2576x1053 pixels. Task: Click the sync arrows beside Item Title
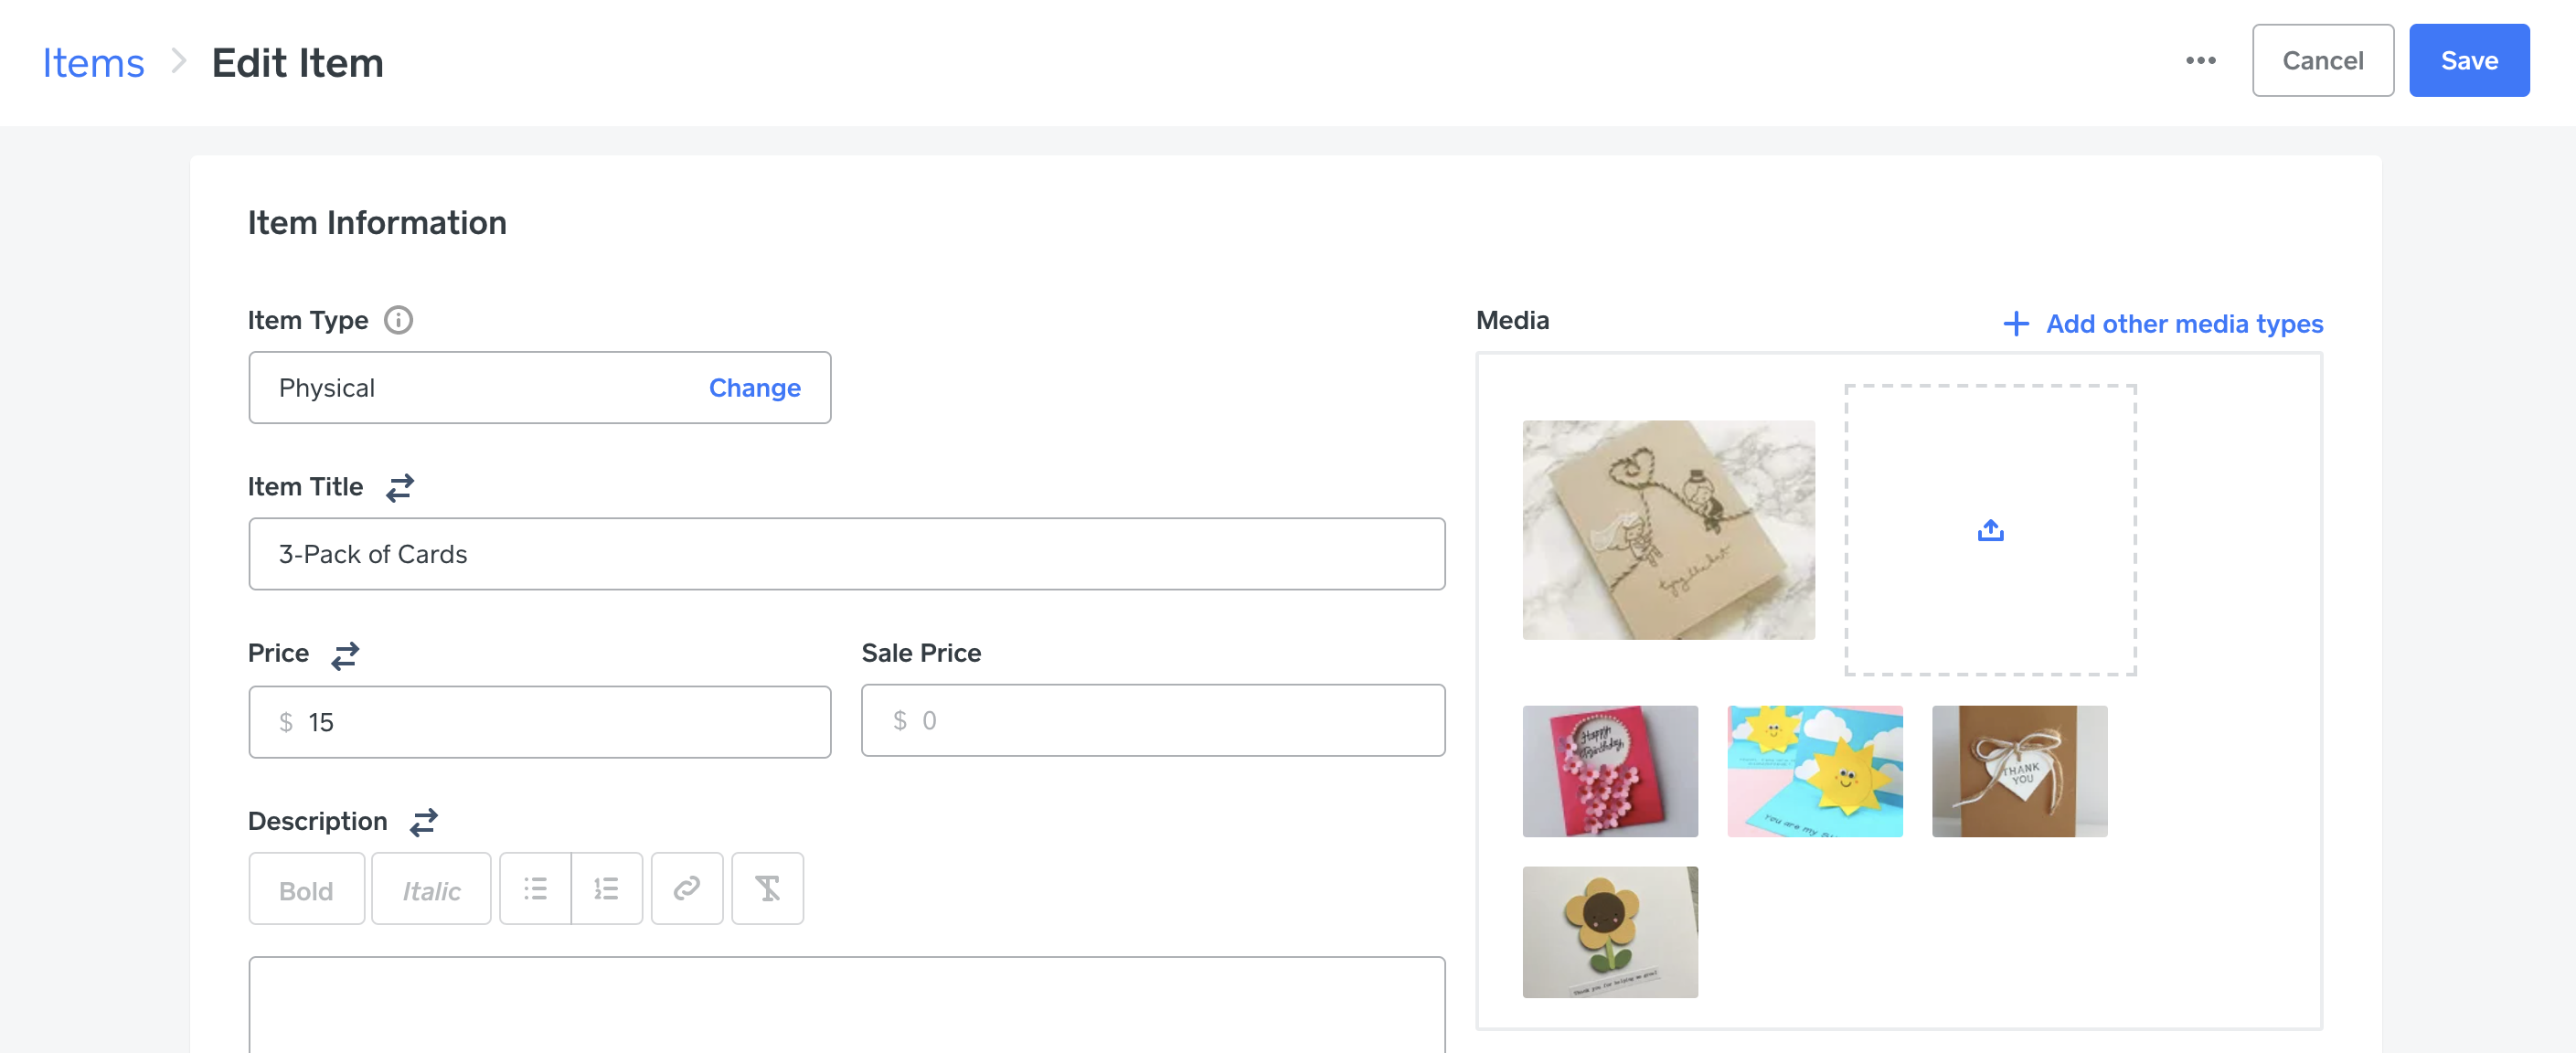click(400, 487)
